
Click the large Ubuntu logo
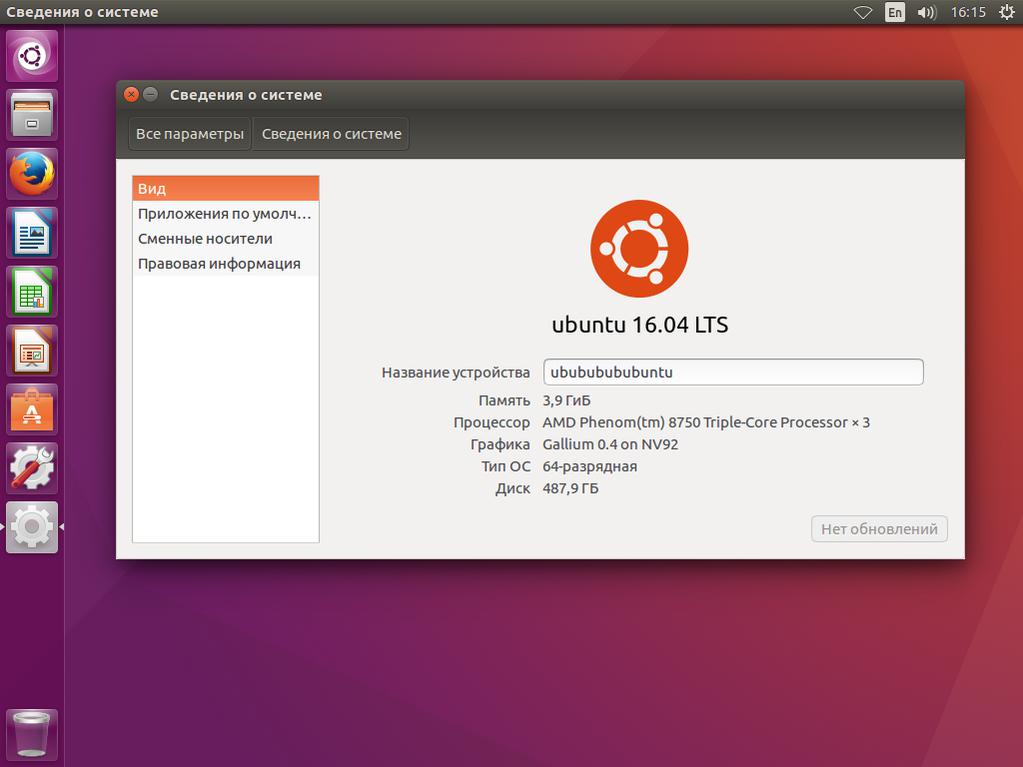[x=639, y=248]
